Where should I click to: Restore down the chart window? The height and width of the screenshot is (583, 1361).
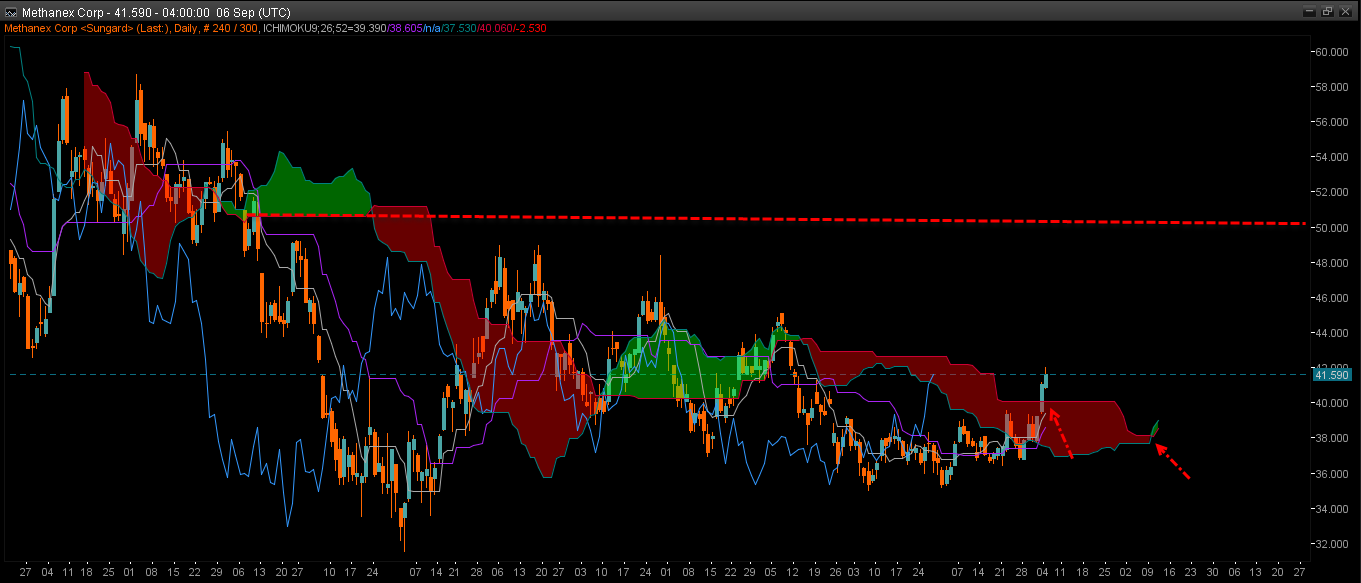point(1328,11)
